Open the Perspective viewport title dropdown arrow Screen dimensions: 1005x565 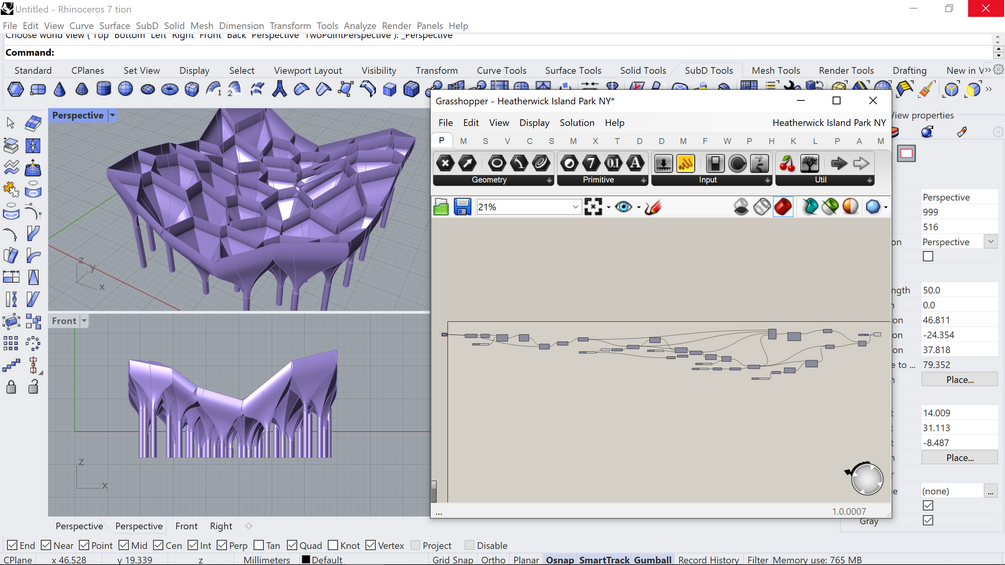112,116
